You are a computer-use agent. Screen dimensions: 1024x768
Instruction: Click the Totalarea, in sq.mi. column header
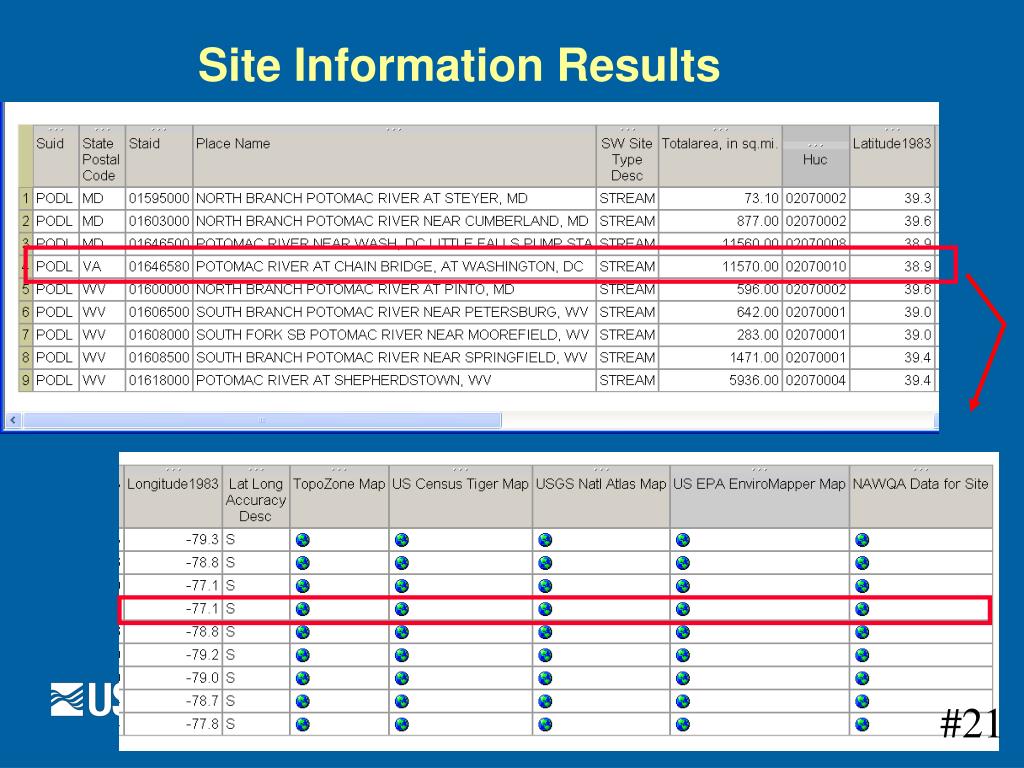click(720, 156)
